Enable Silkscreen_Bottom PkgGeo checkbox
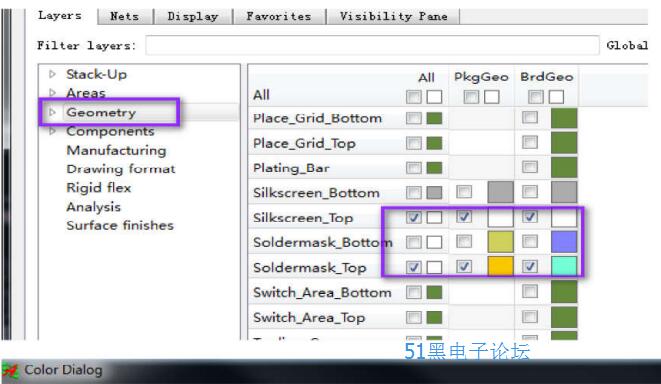 coord(464,192)
